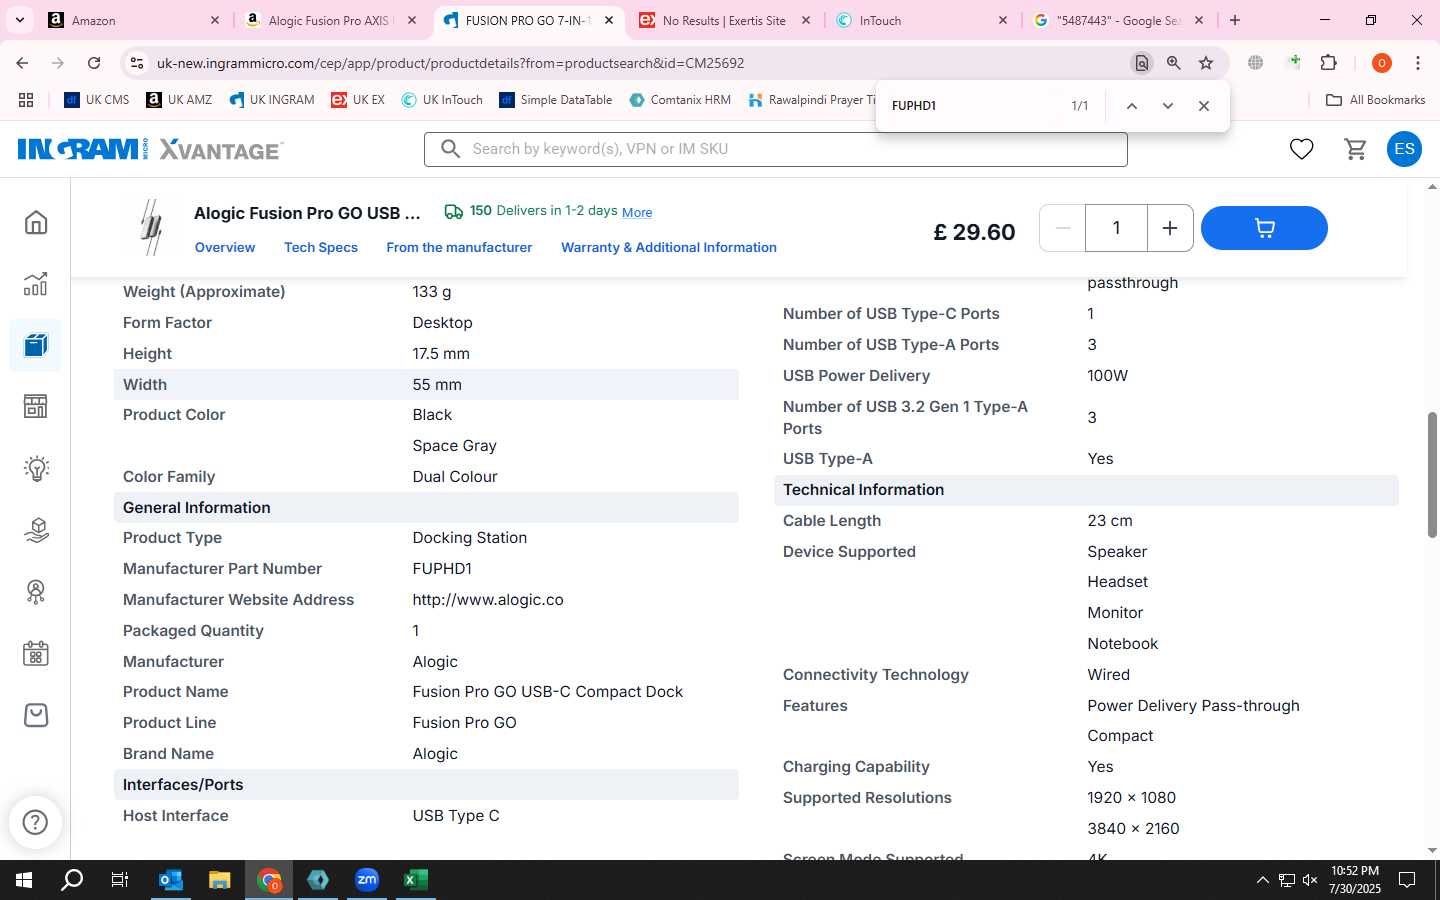Bookmark page with star icon
The image size is (1440, 900).
pos(1206,63)
